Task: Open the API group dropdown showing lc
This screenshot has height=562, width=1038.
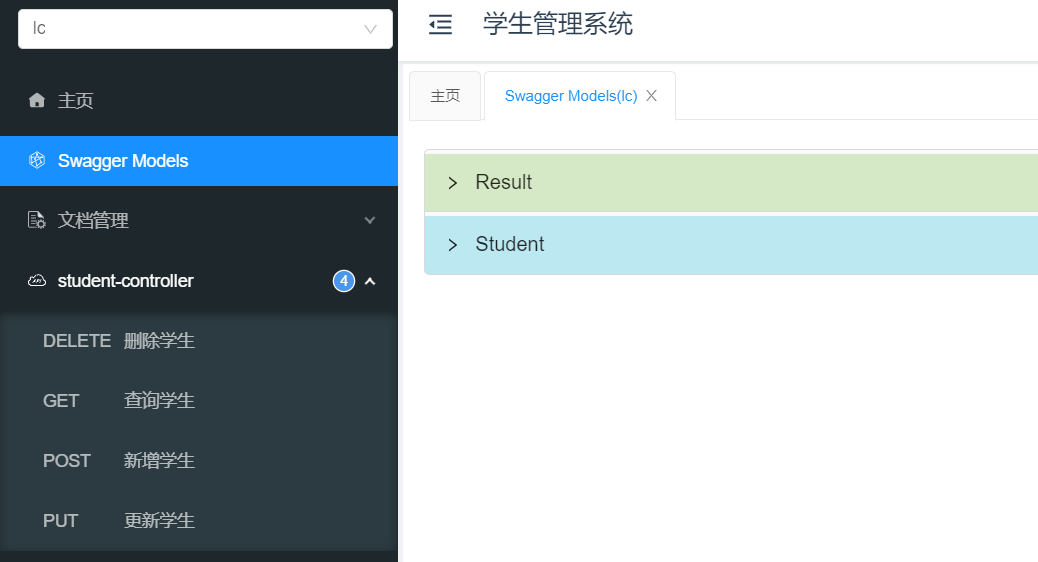Action: click(x=205, y=29)
